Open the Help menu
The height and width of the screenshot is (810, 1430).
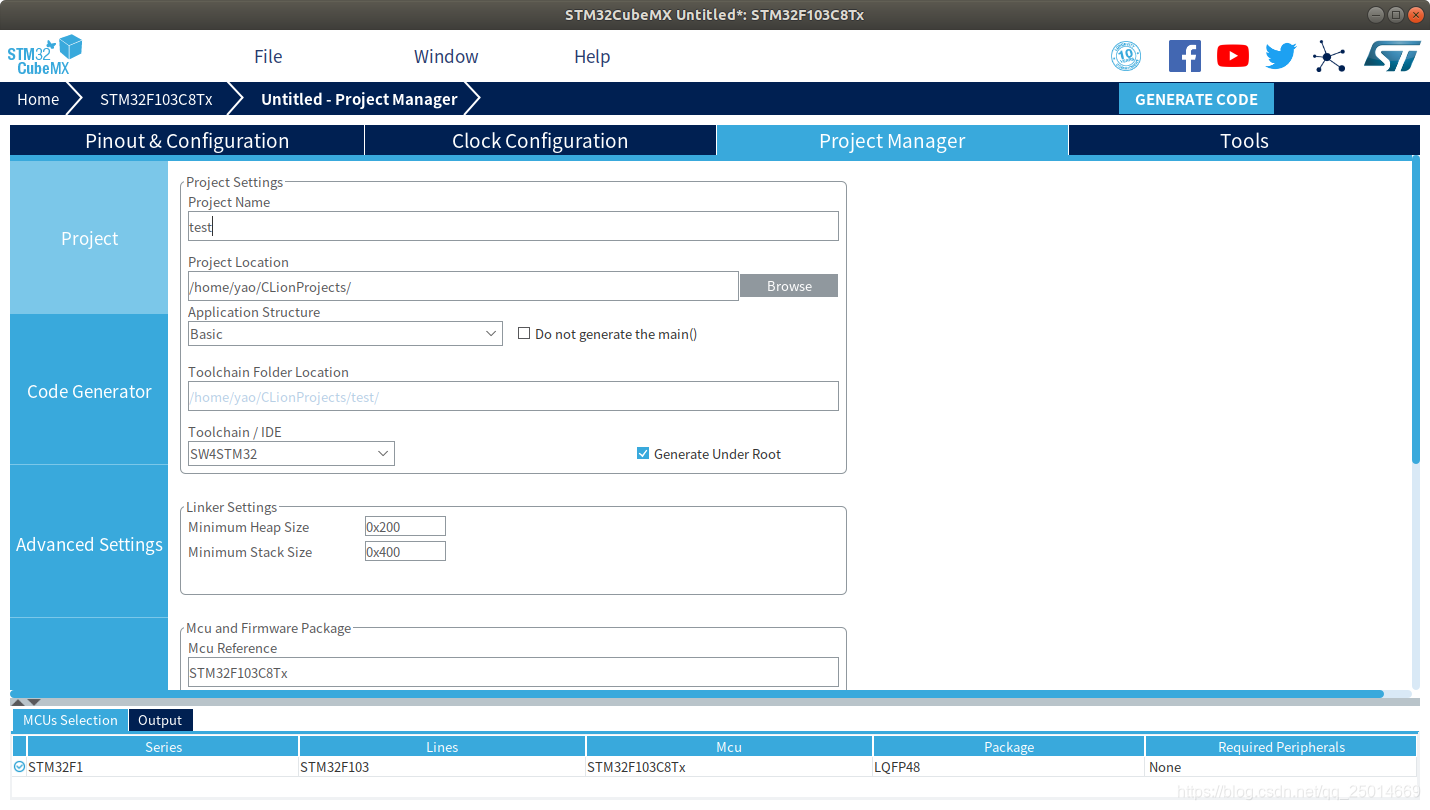click(x=592, y=56)
